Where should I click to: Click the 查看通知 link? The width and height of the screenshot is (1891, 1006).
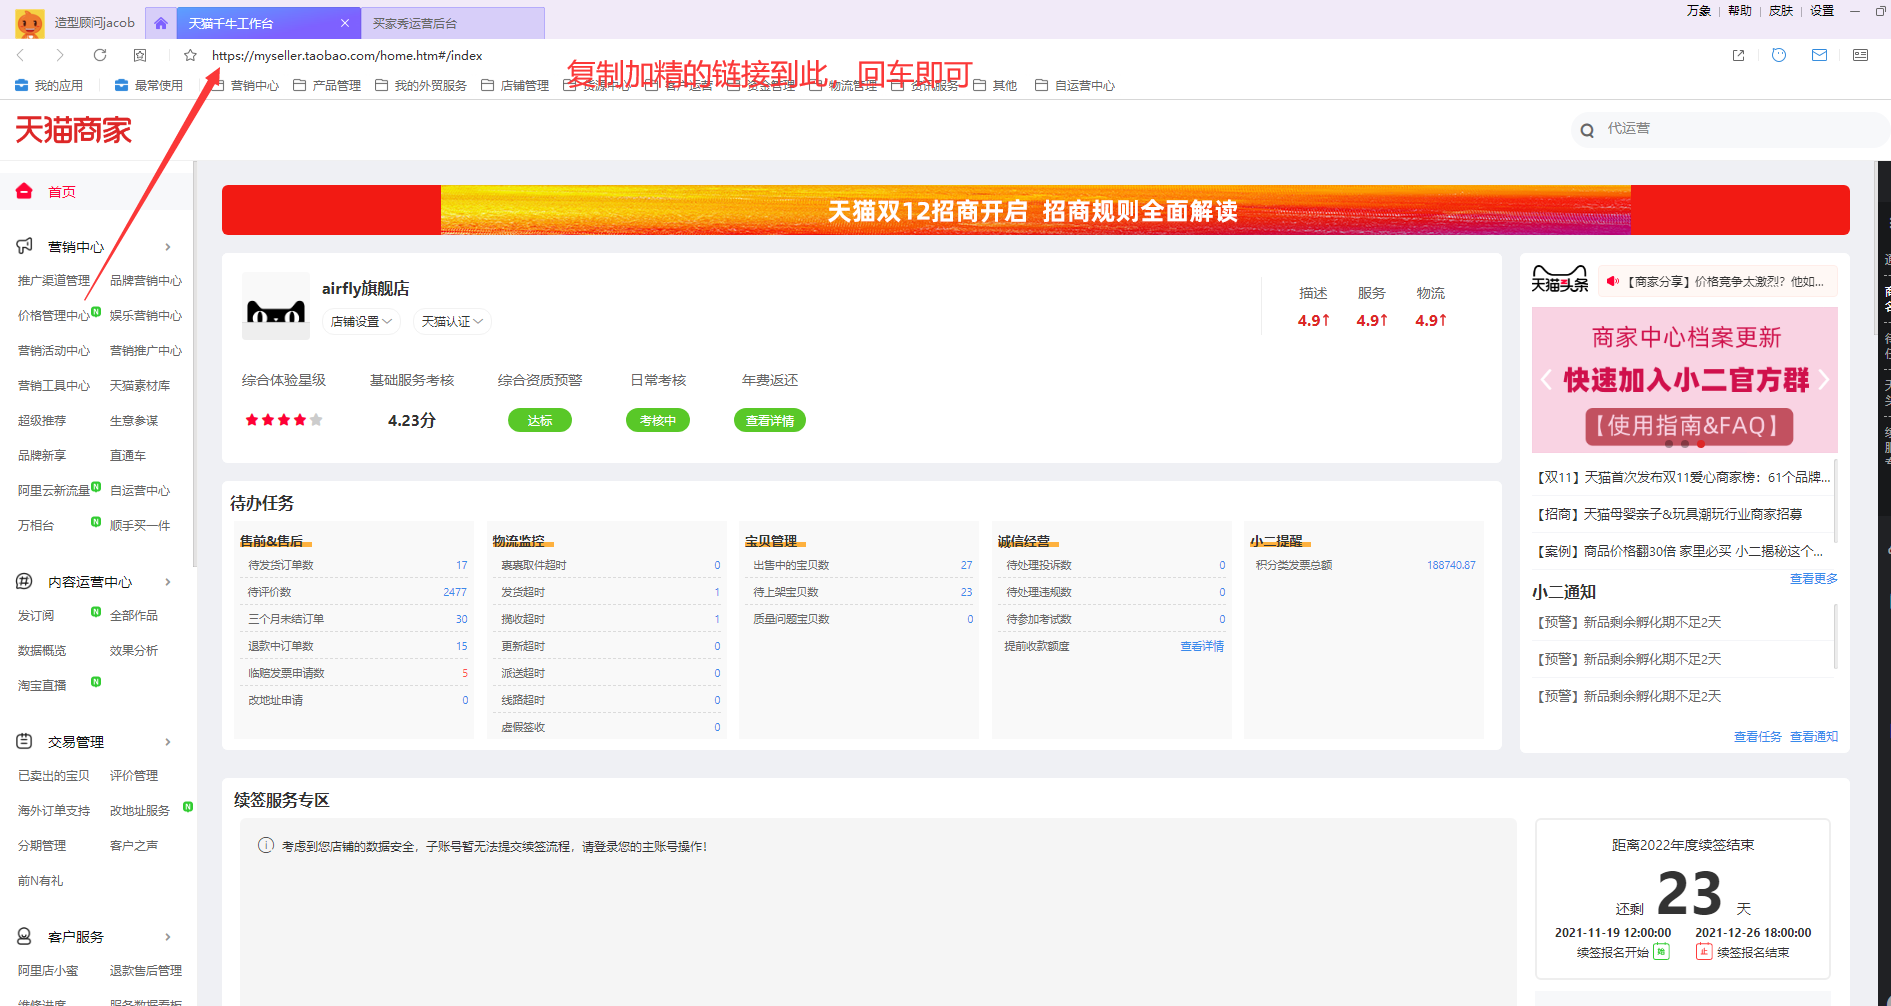click(x=1813, y=736)
